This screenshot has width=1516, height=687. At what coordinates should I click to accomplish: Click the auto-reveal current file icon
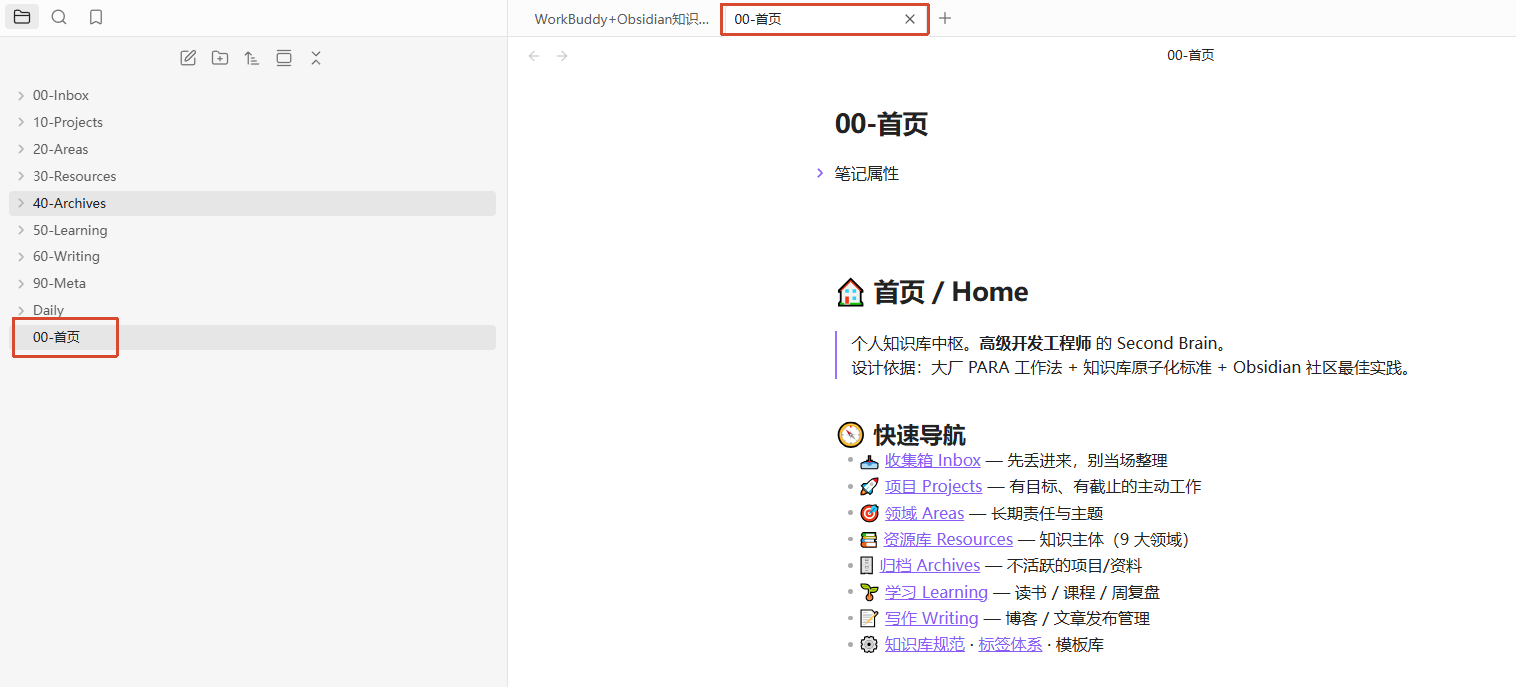284,58
